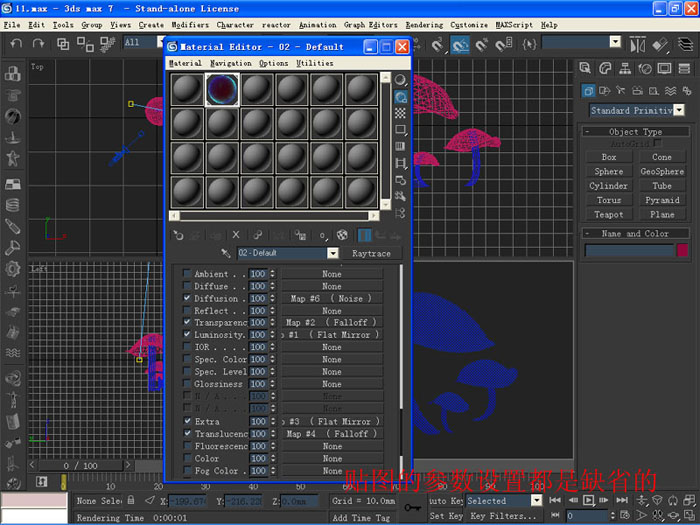Select the active colored material sample slot
This screenshot has width=700, height=525.
coord(222,90)
